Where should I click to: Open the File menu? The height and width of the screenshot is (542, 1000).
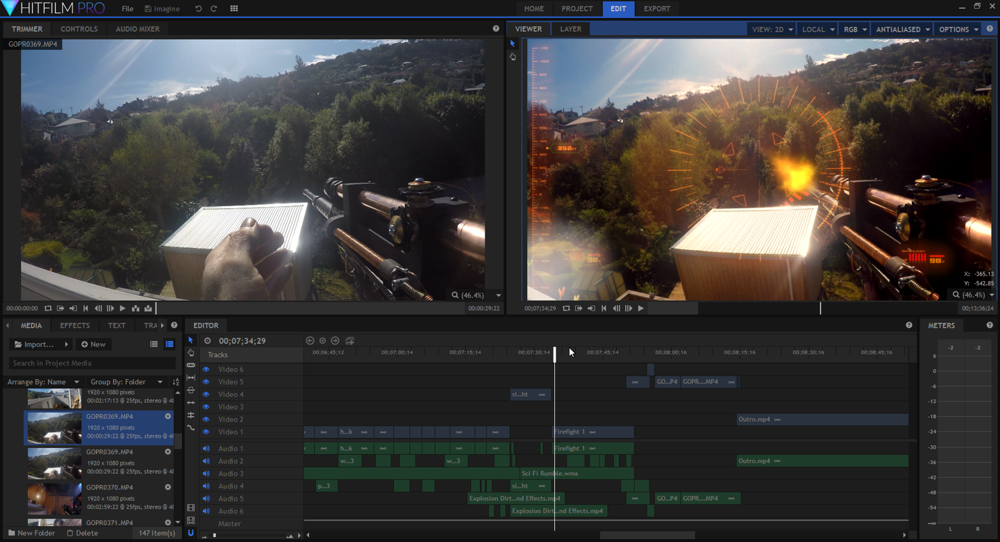[128, 9]
